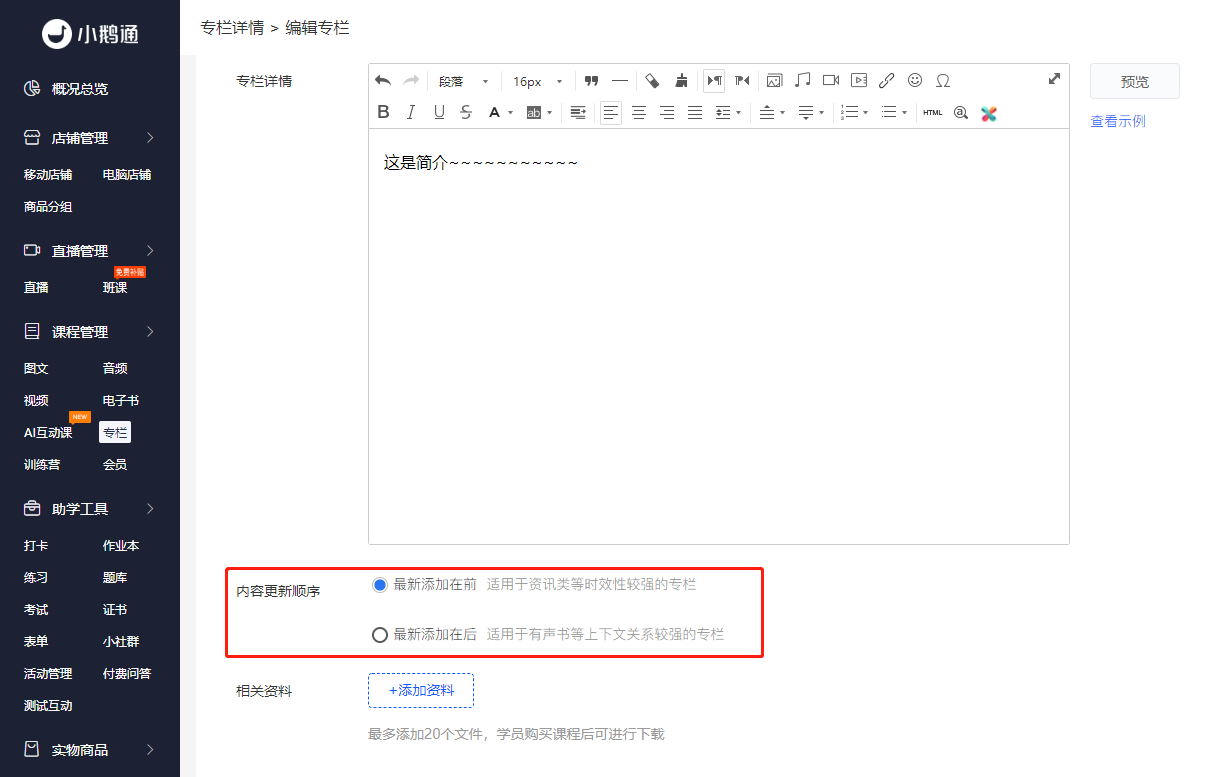Open the 段落 paragraph format dropdown
This screenshot has width=1210, height=777.
(x=463, y=81)
